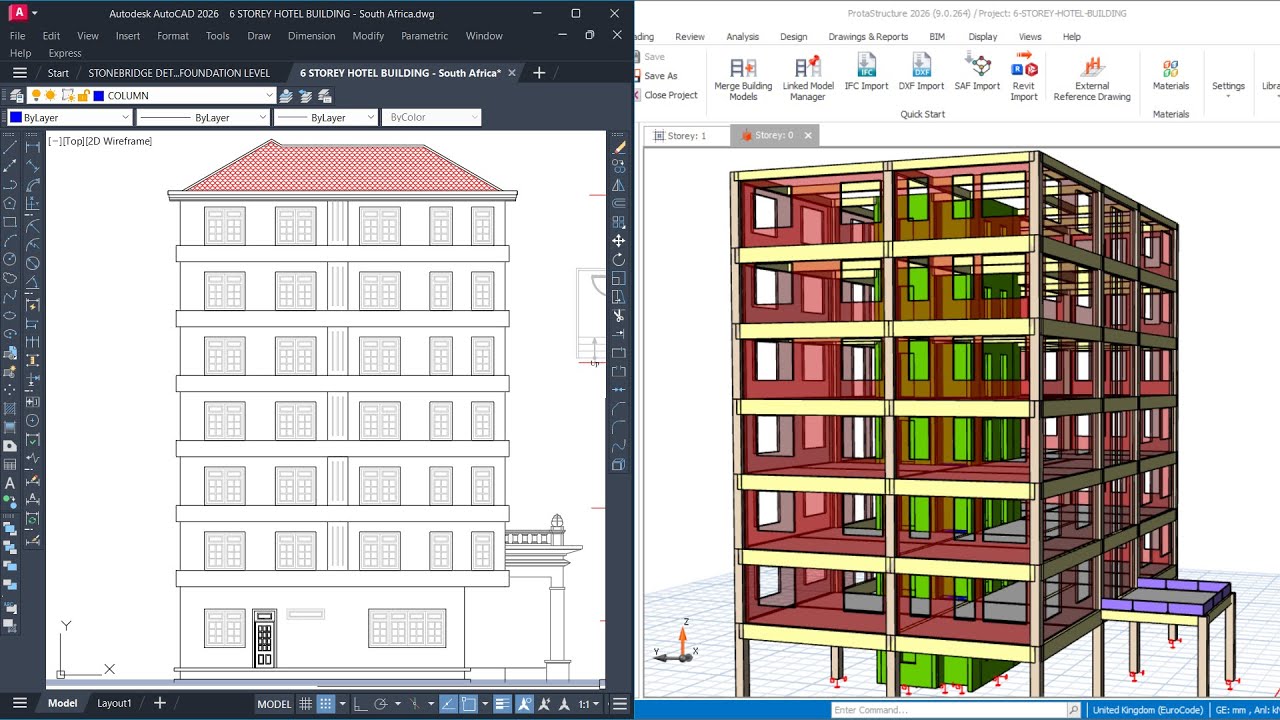Click the Revit Import icon
This screenshot has height=720, width=1280.
[1024, 77]
